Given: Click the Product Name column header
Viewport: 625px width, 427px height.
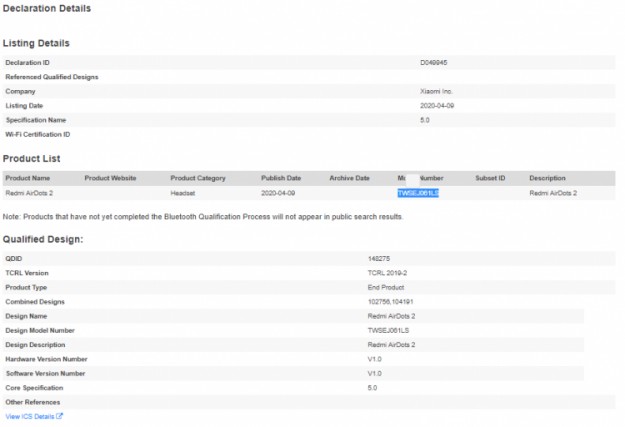Looking at the screenshot, I should 27,178.
